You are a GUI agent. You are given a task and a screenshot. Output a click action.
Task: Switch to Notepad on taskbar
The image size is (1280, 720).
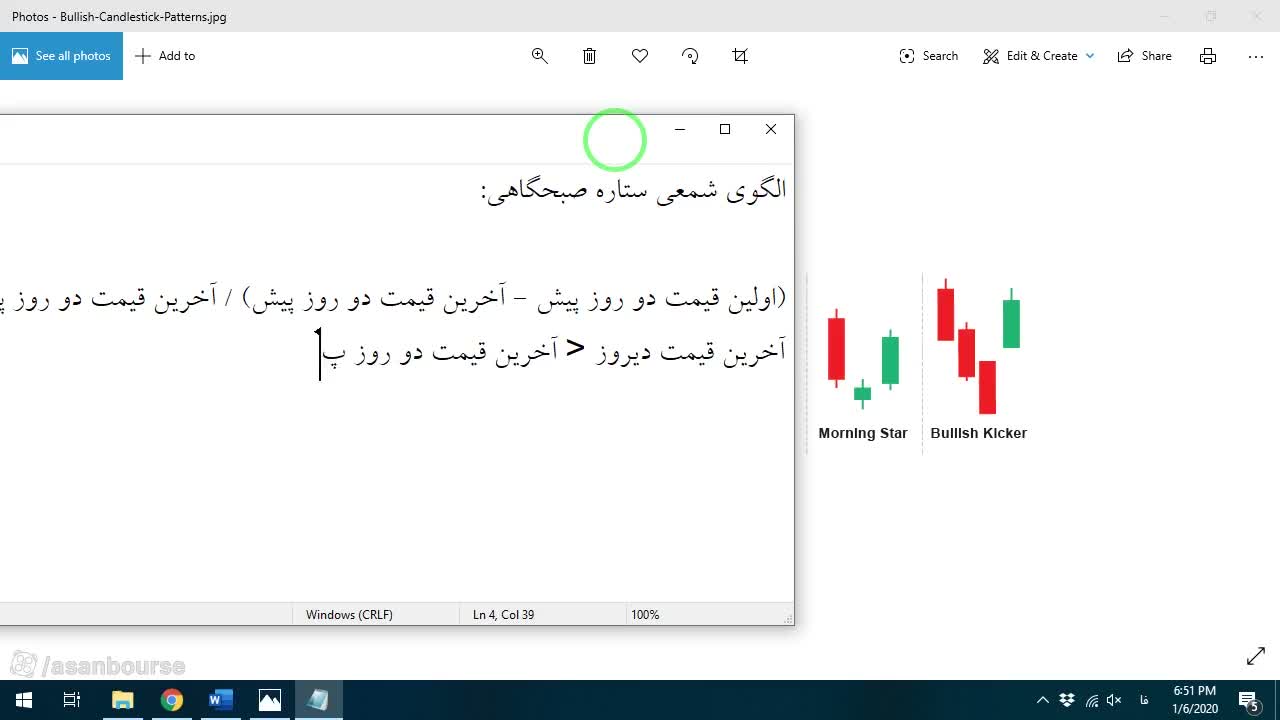tap(318, 700)
